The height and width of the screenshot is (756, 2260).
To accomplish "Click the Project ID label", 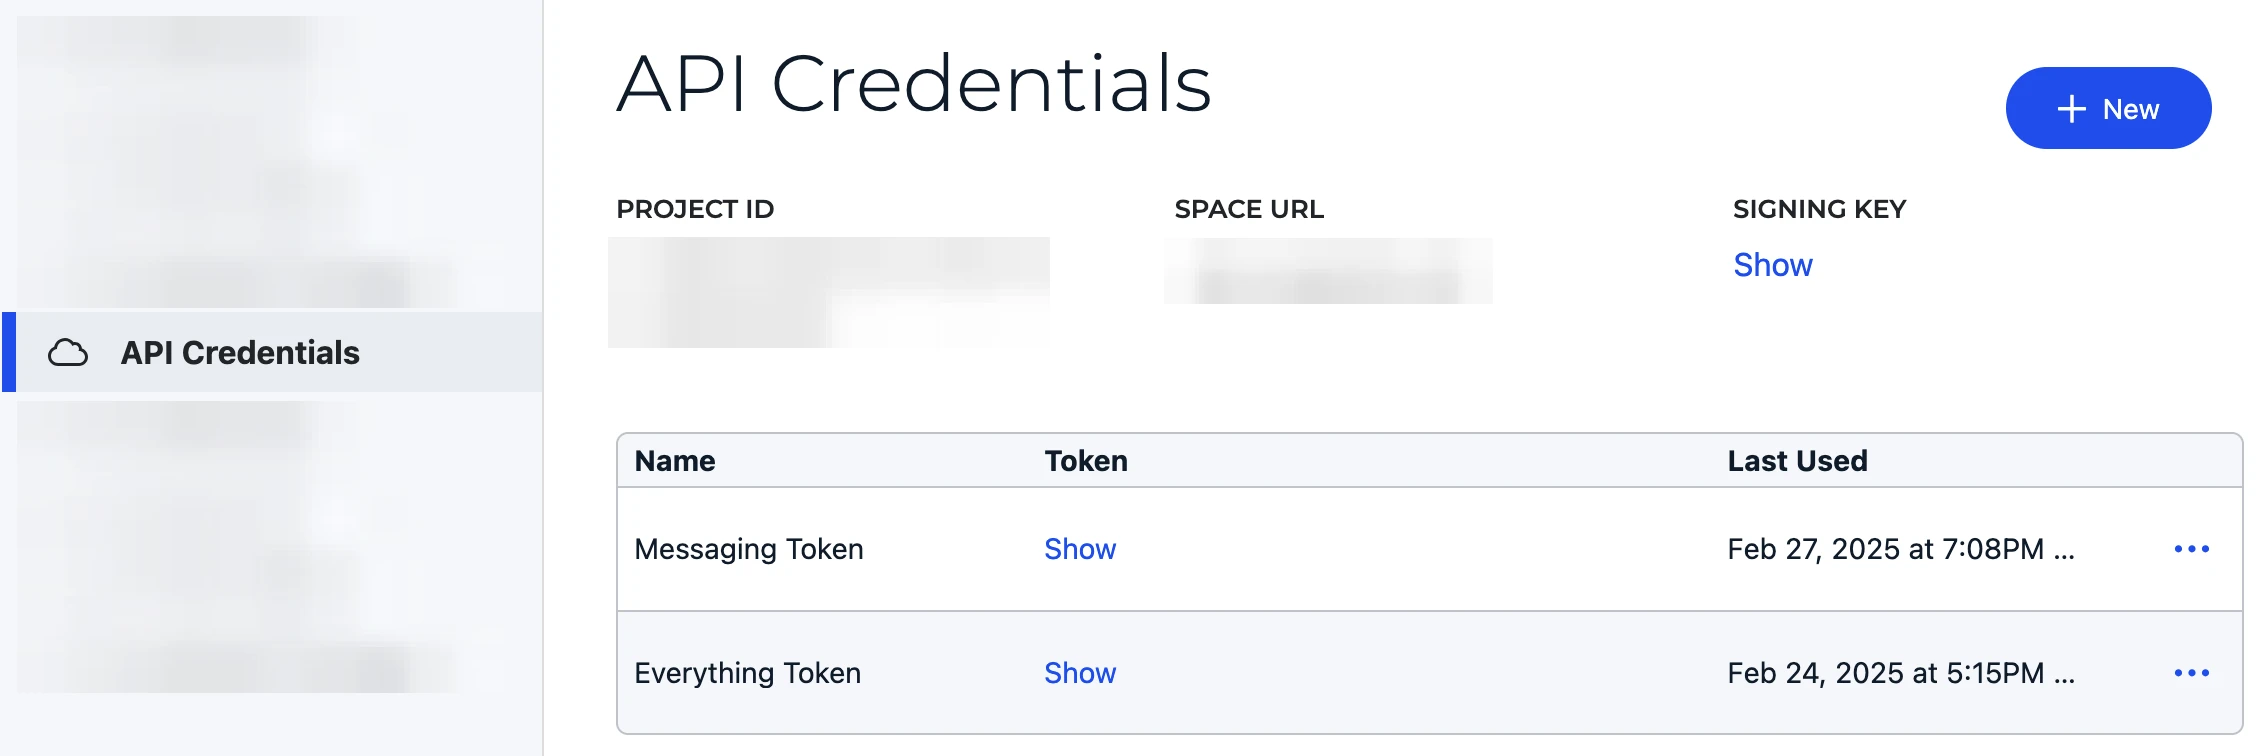I will point(695,209).
